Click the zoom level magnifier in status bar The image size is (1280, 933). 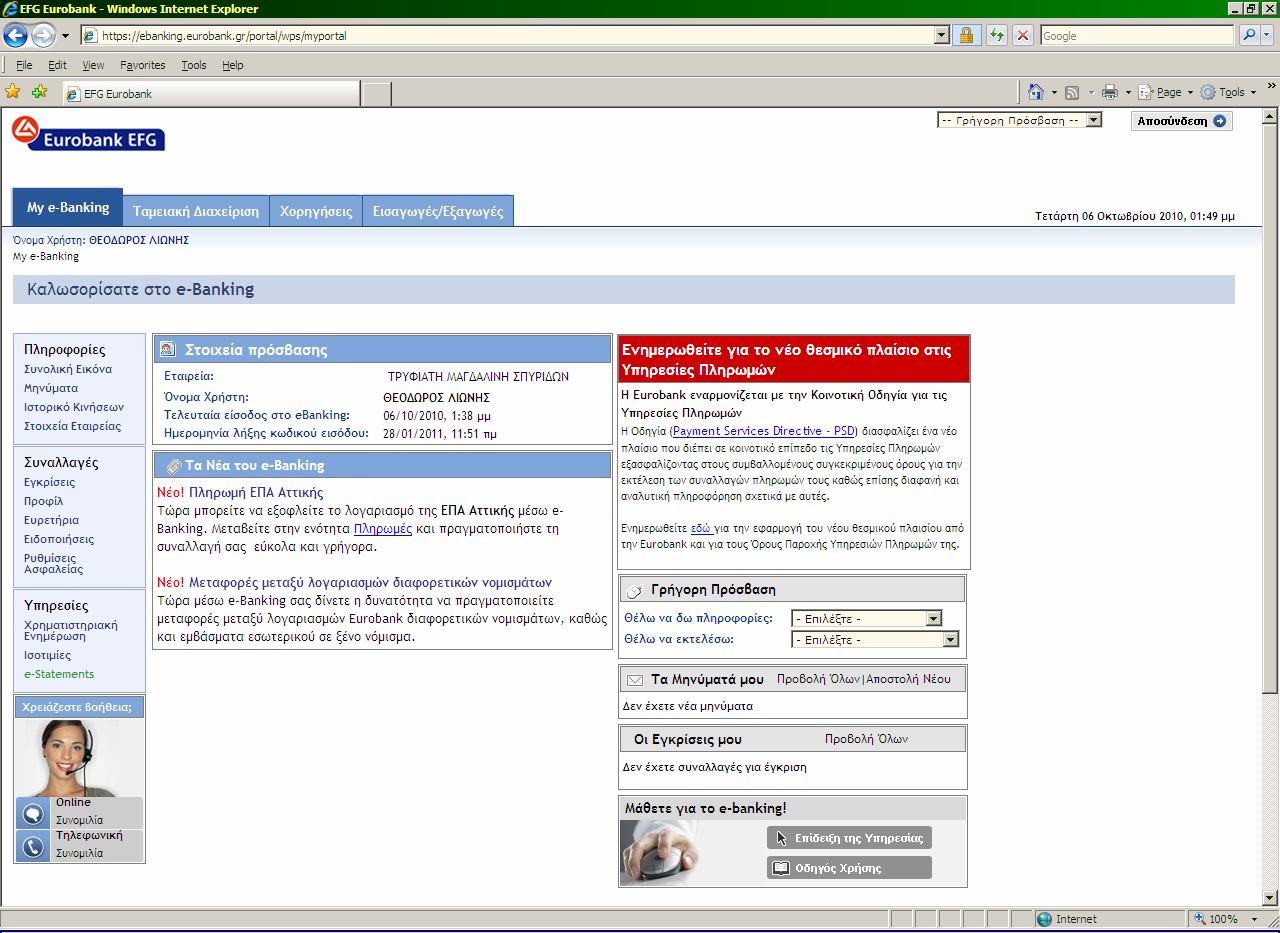pyautogui.click(x=1201, y=919)
